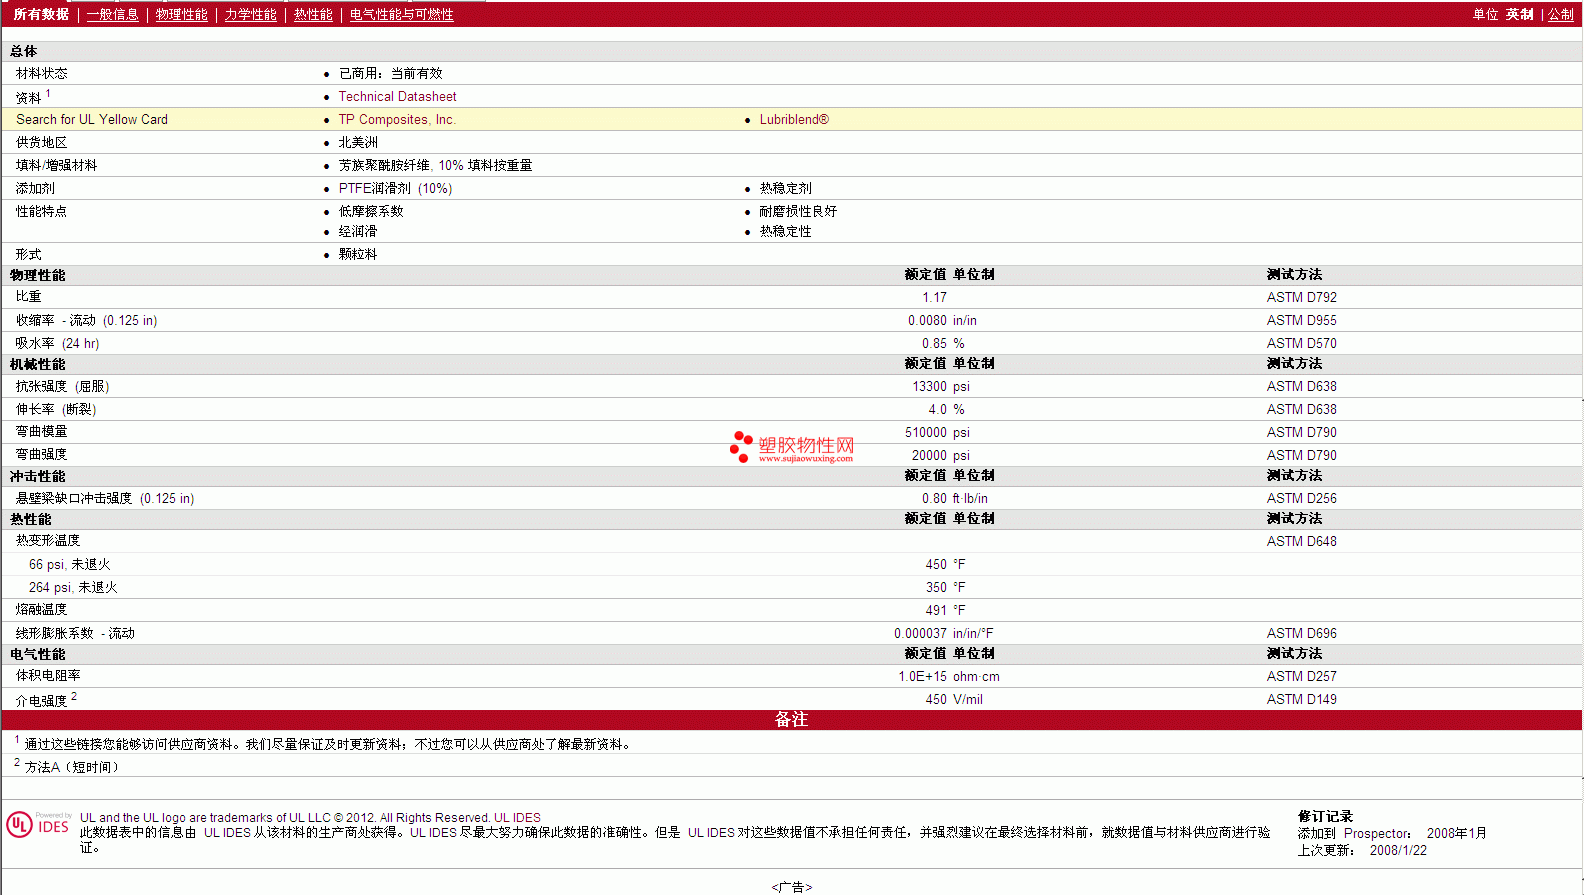Viewport: 1584px width, 895px height.
Task: Click the 资料 footnote 1 superscript
Action: [x=48, y=94]
